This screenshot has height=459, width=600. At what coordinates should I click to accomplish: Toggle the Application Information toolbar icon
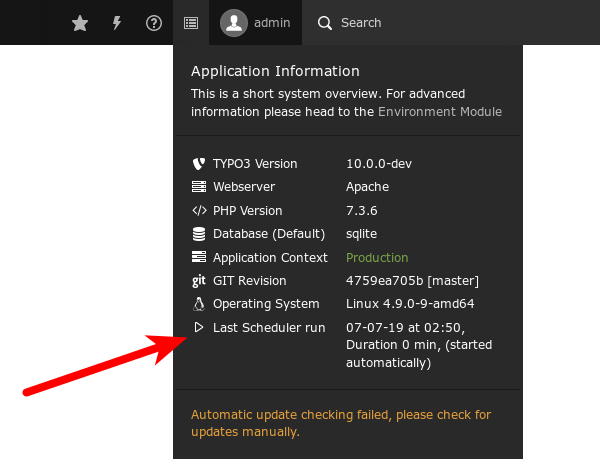click(x=191, y=23)
